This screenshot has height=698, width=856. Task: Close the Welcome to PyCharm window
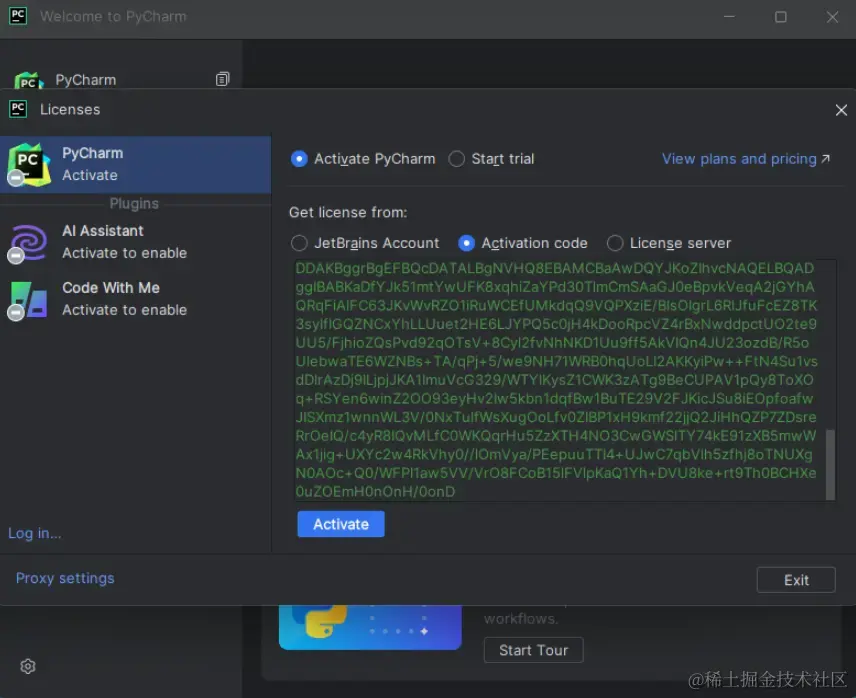pos(832,17)
